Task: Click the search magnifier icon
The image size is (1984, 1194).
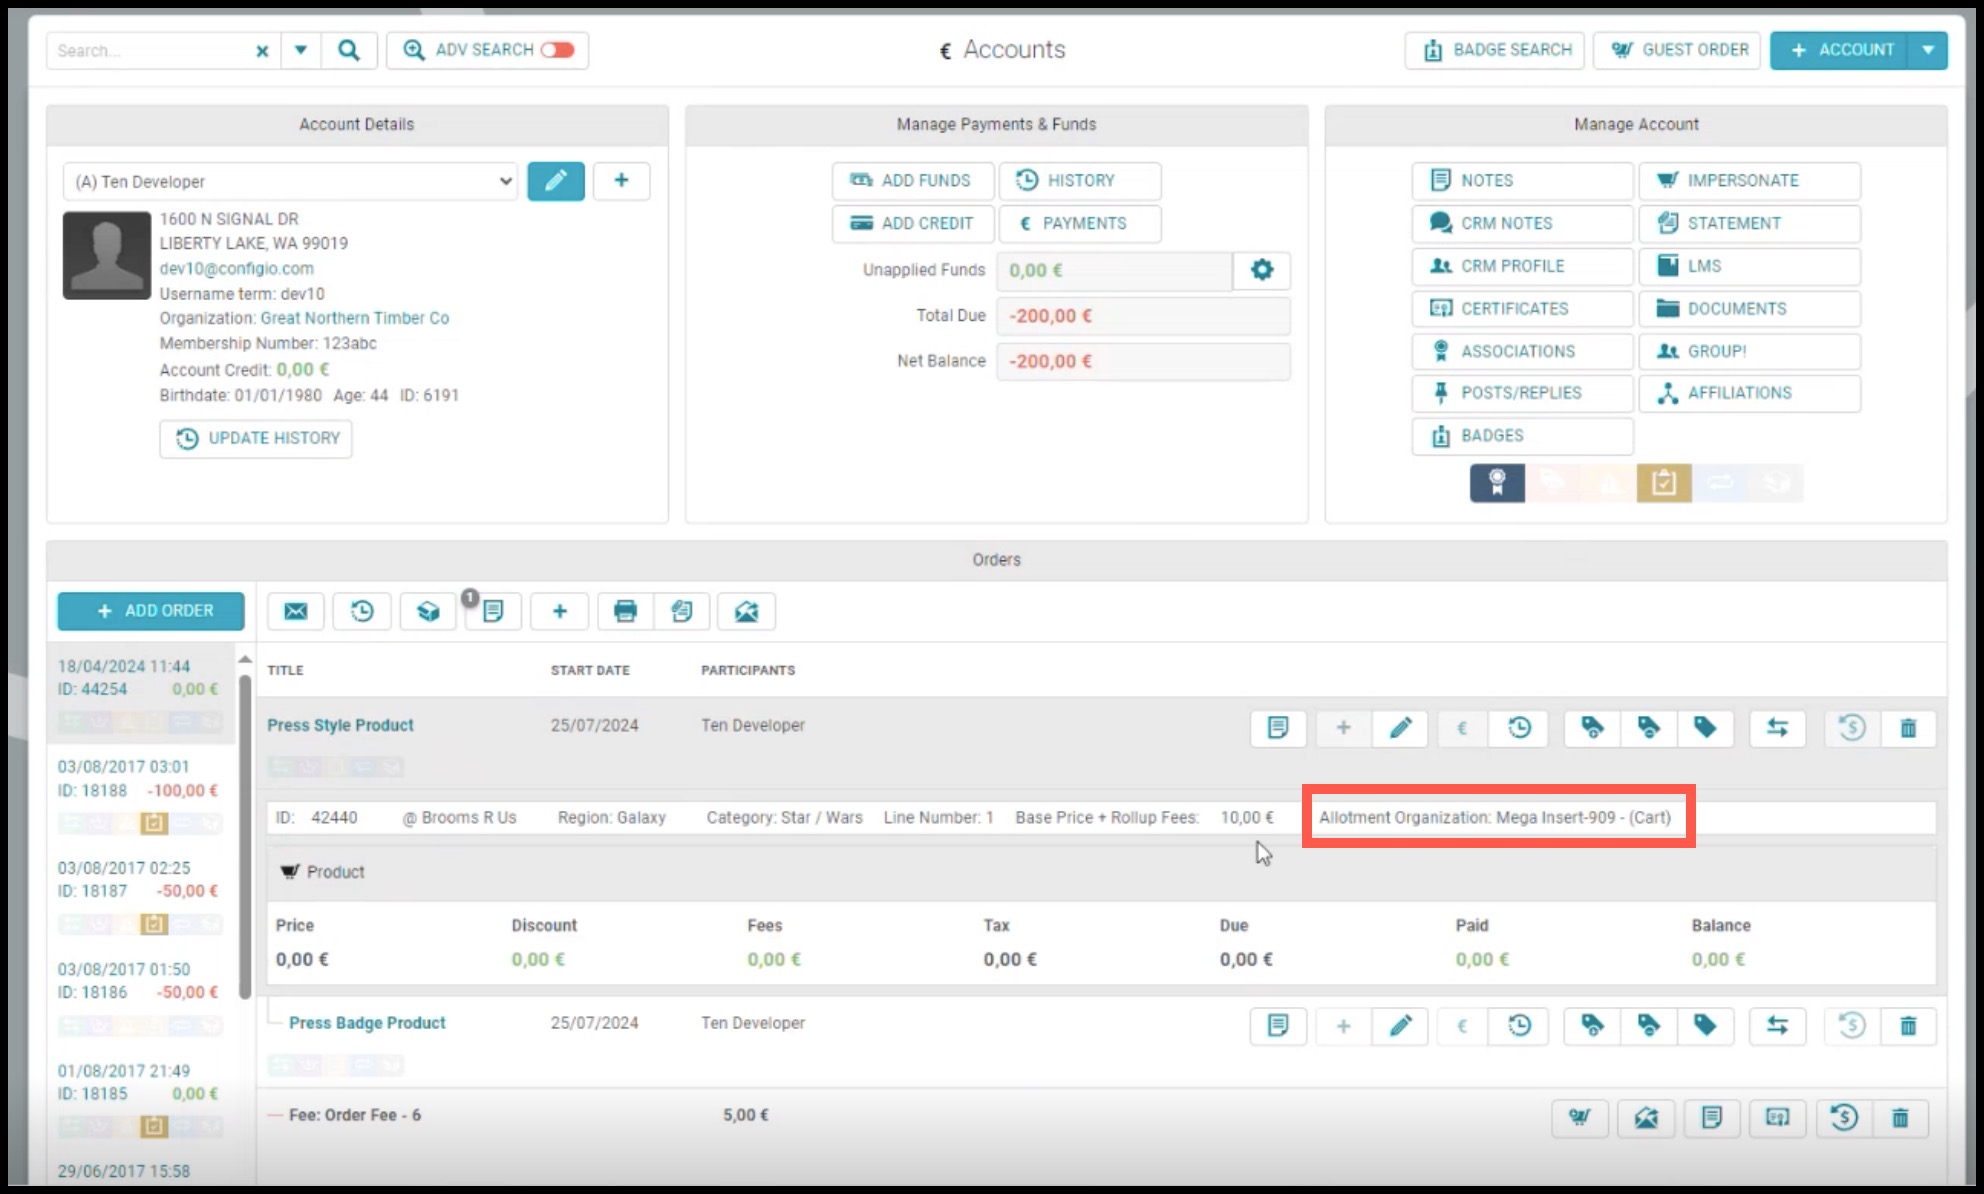Action: 348,50
